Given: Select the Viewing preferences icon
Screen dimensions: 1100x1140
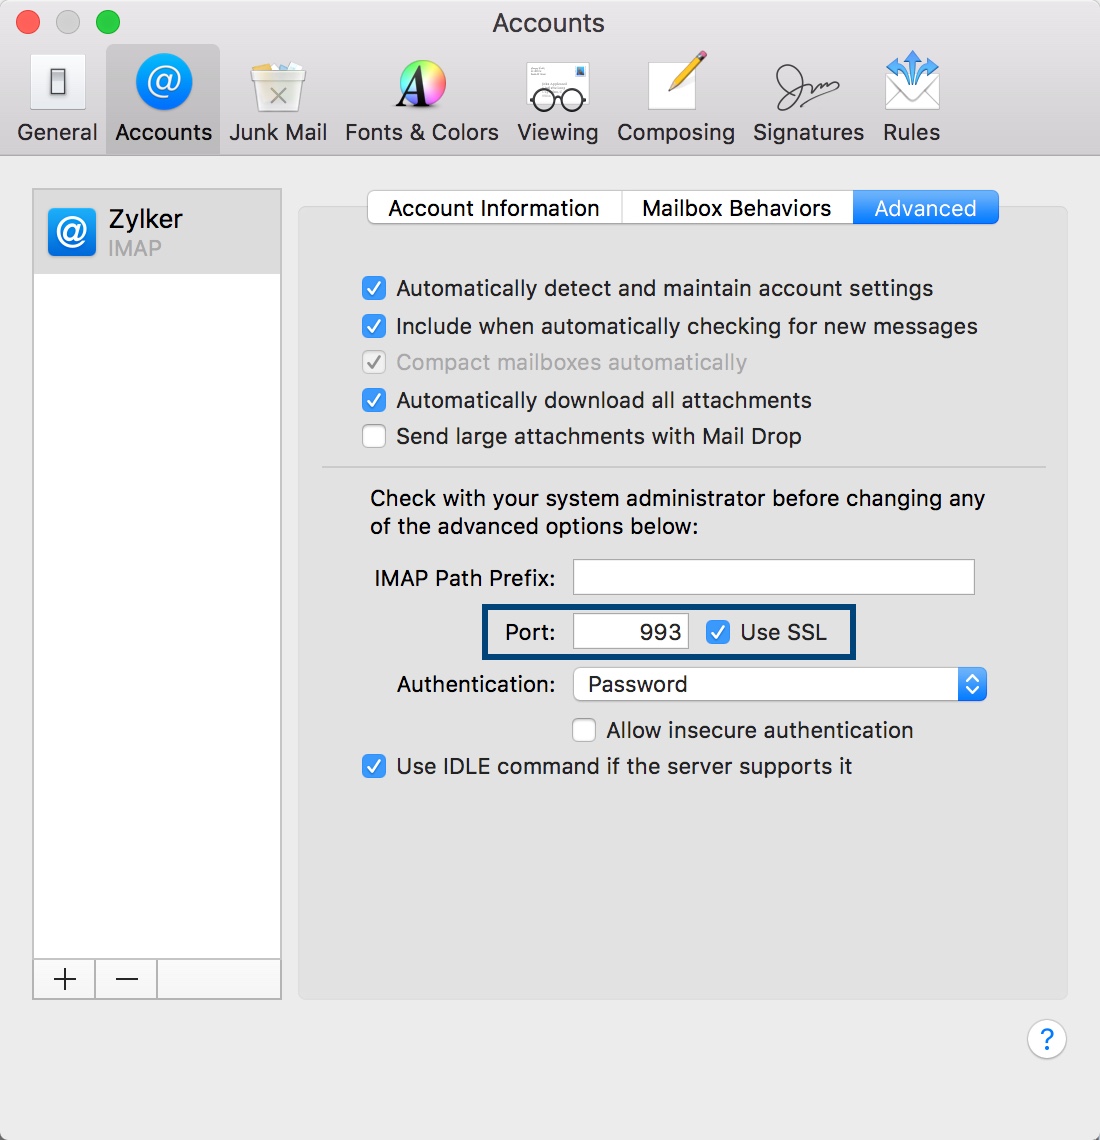Looking at the screenshot, I should 557,95.
